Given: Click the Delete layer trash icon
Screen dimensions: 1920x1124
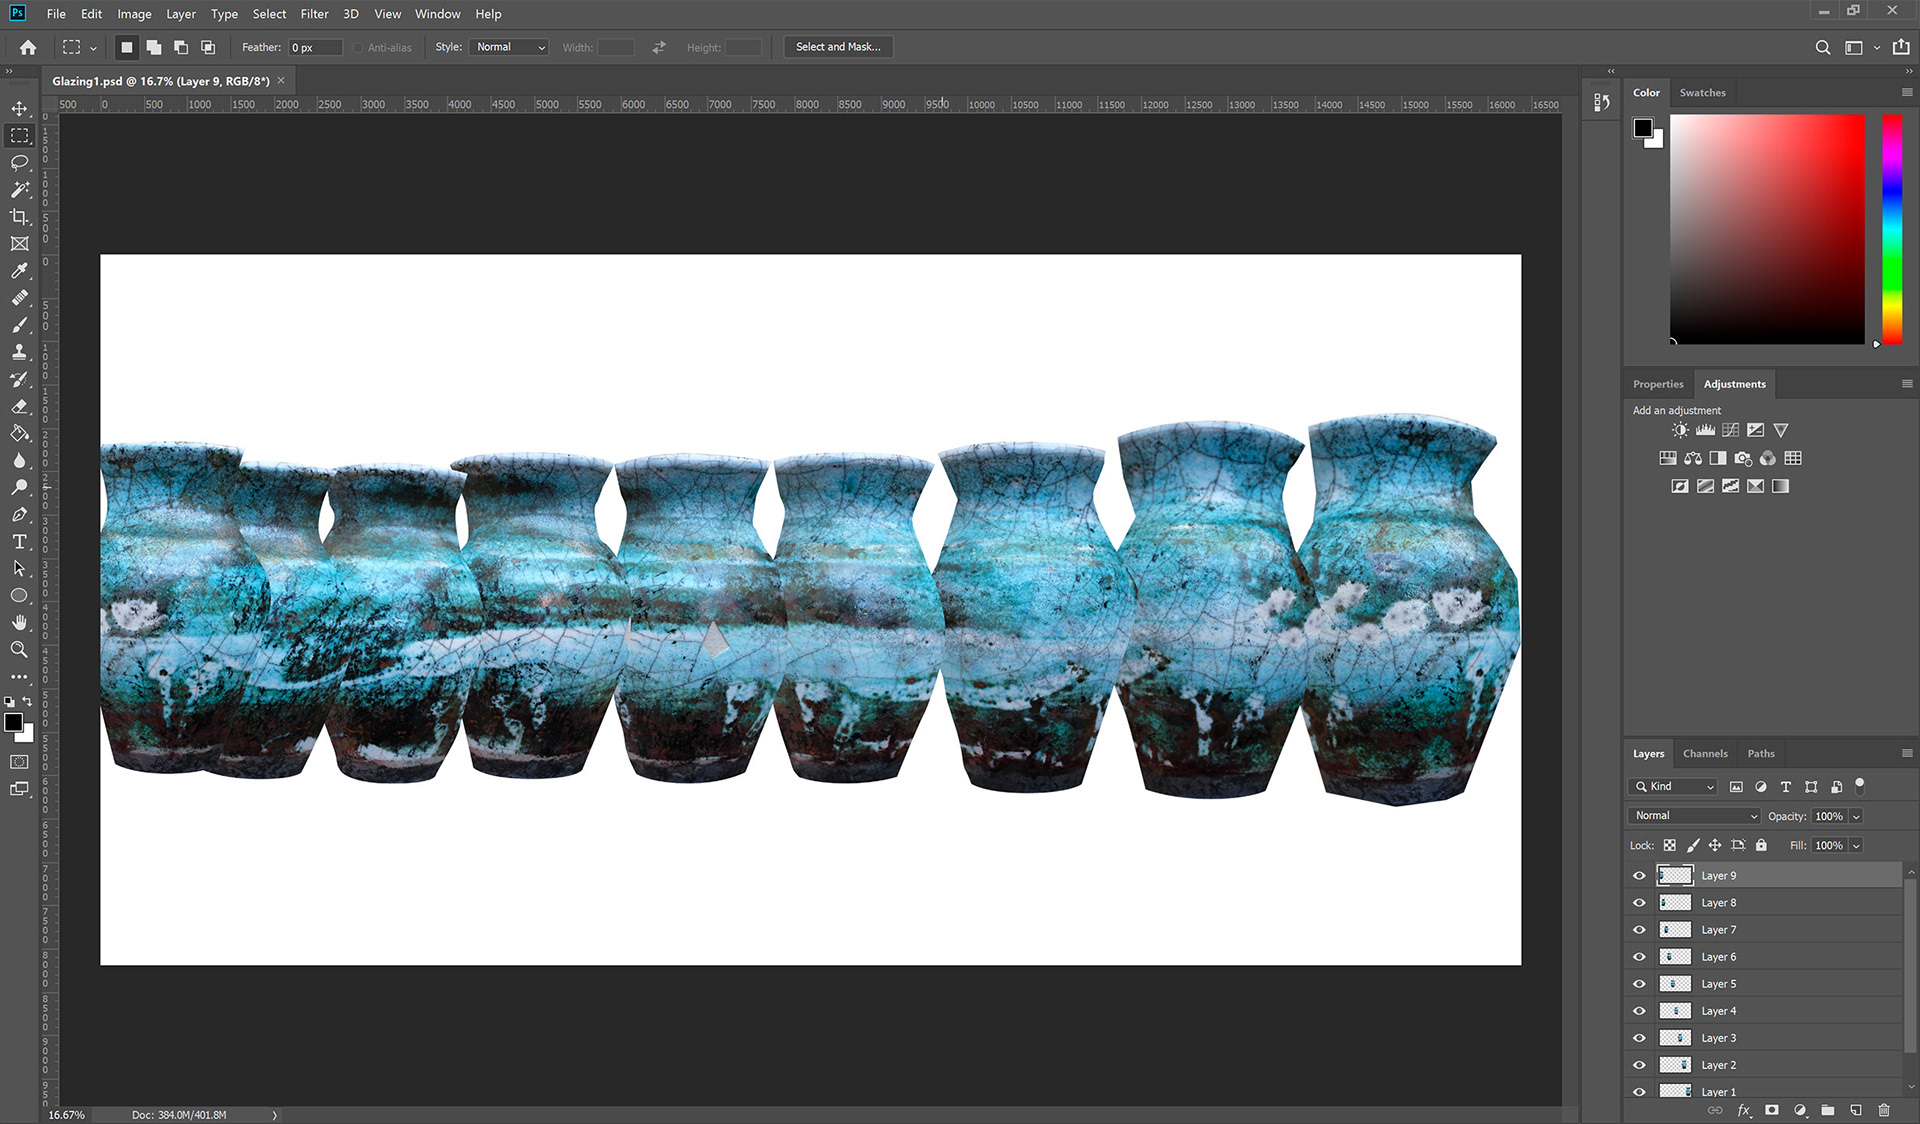Looking at the screenshot, I should tap(1884, 1110).
